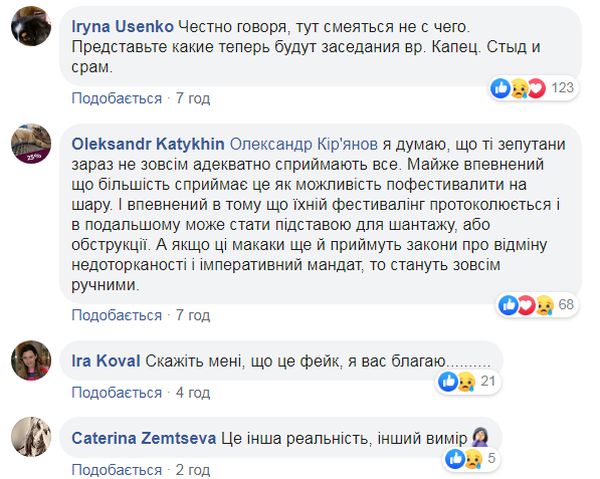Screen dimensions: 600x479
Task: Click the 4 год comment timestamp
Action: (x=193, y=392)
